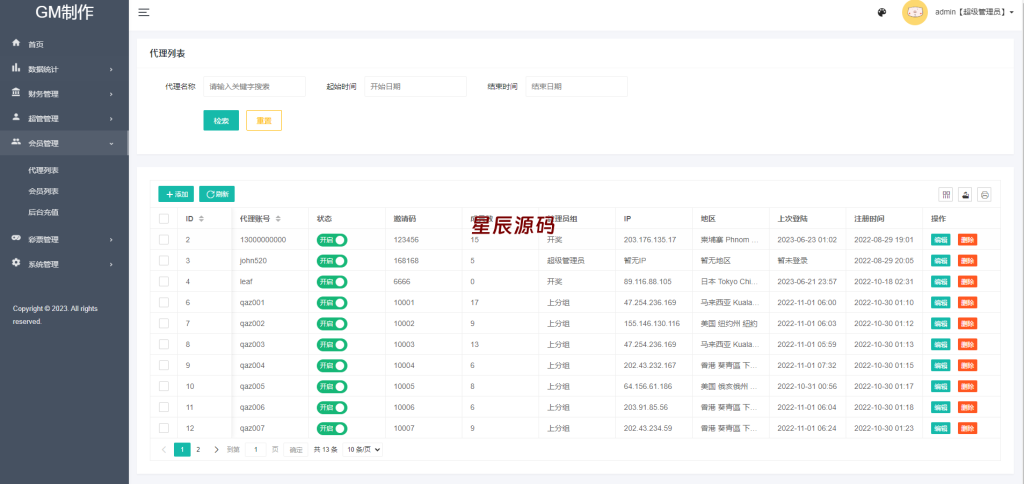Open the column filter grid icon
Viewport: 1024px width, 484px height.
pos(946,195)
